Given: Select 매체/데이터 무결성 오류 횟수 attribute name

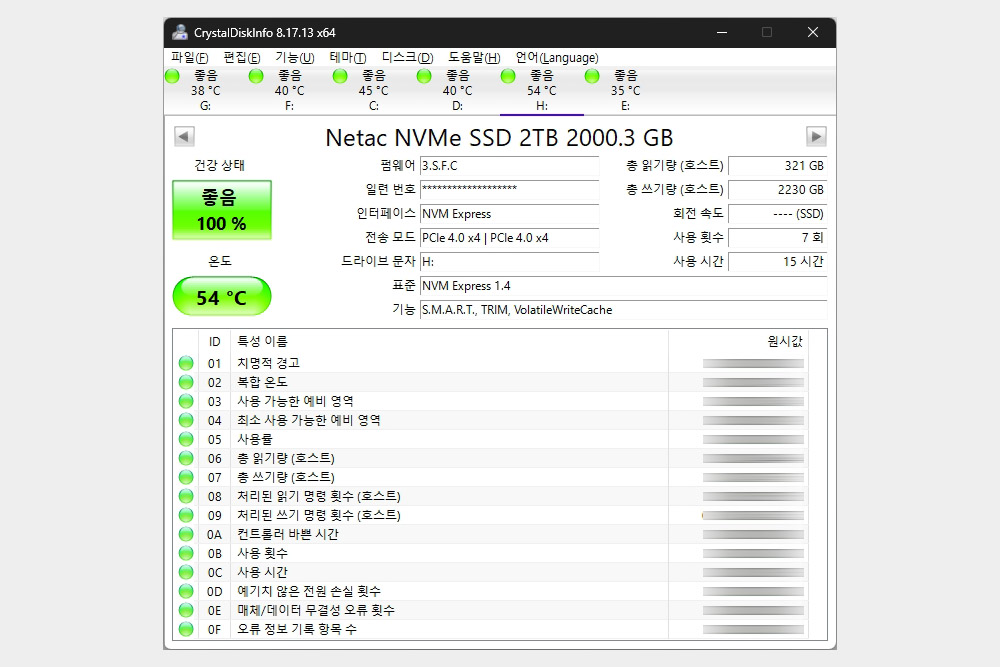Looking at the screenshot, I should [x=316, y=610].
